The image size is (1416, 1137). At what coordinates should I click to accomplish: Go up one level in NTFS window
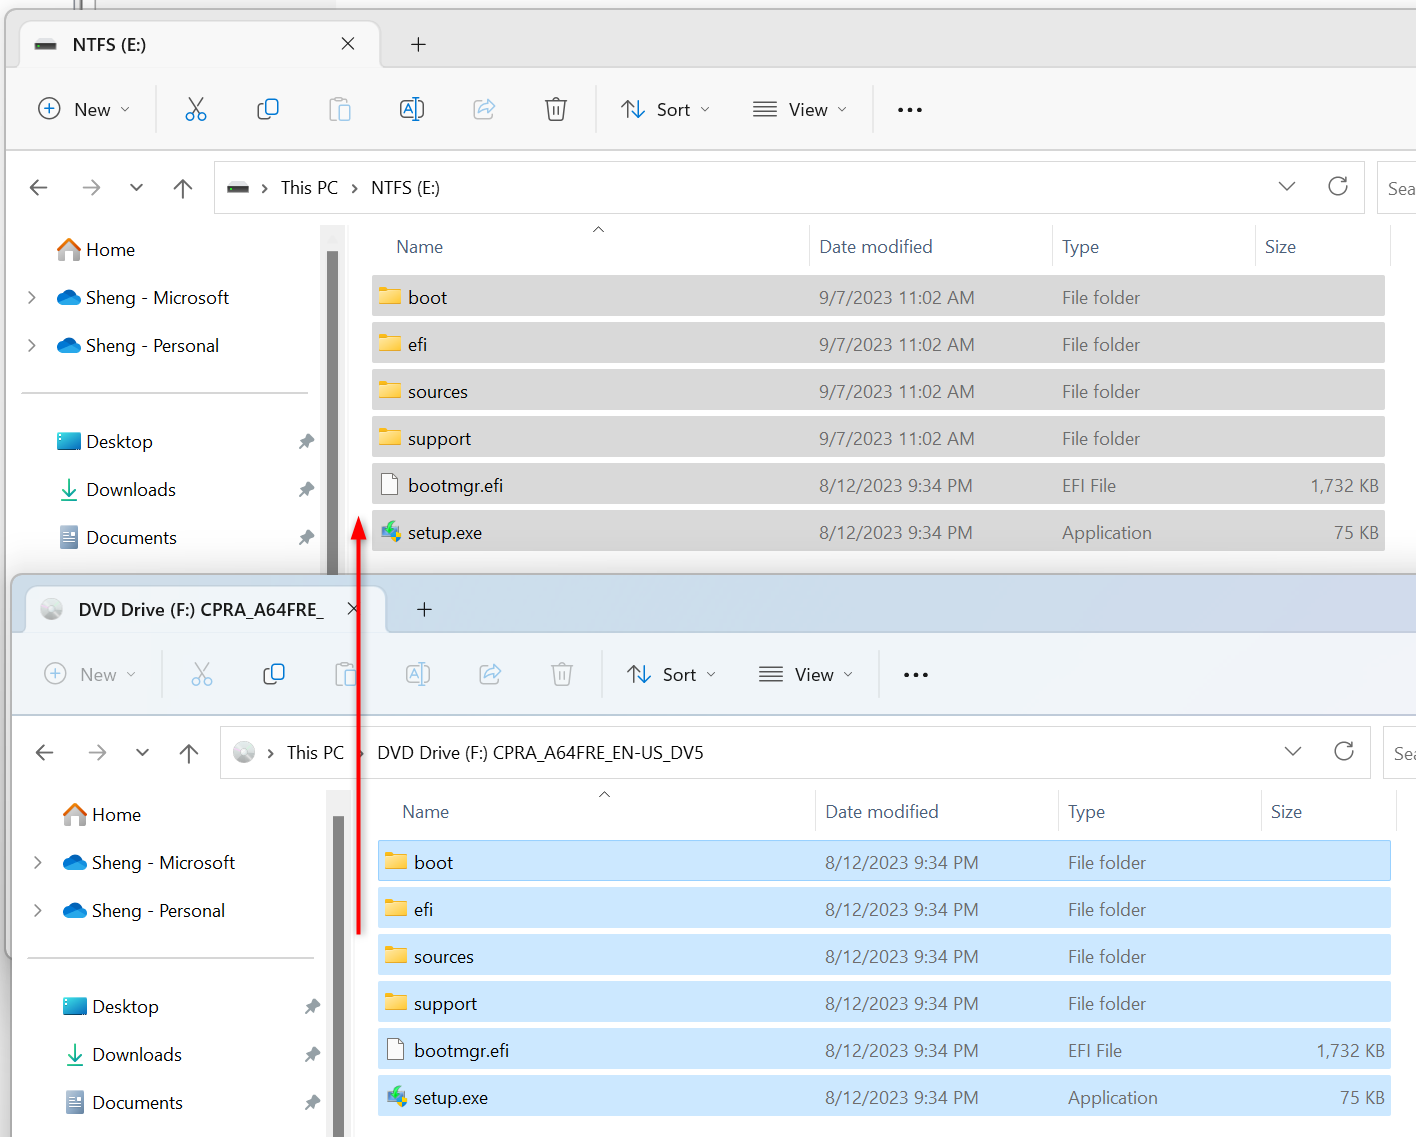coord(183,188)
